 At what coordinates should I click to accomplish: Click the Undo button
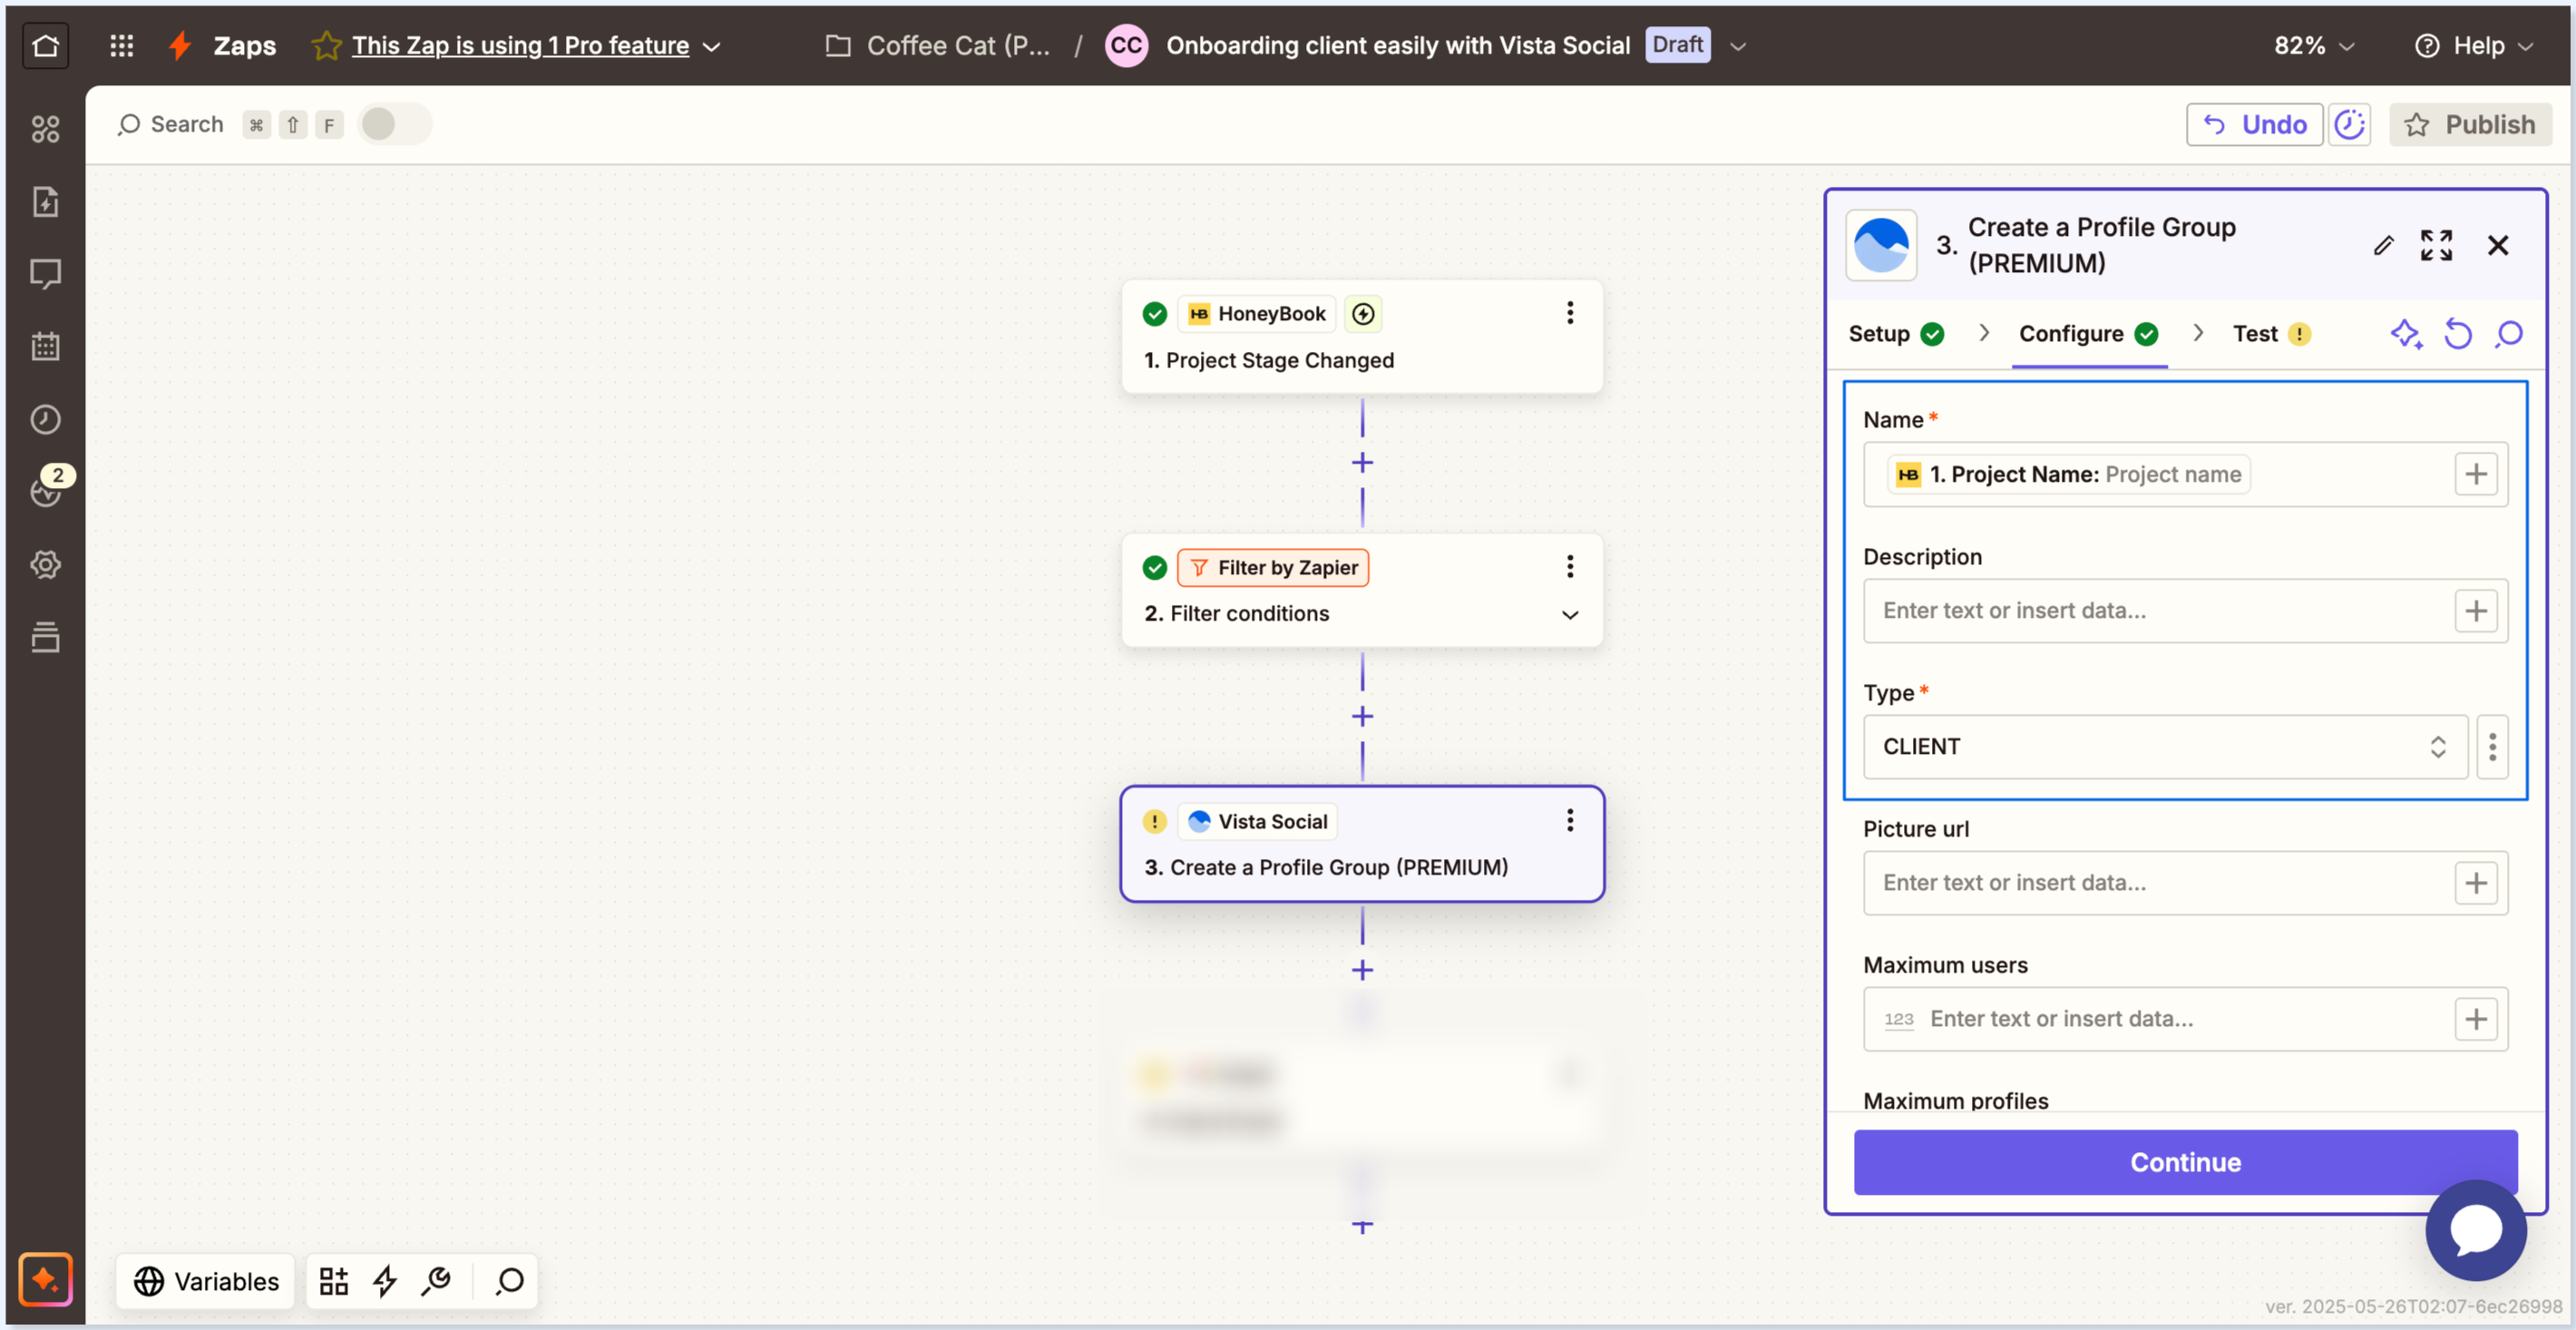tap(2254, 125)
